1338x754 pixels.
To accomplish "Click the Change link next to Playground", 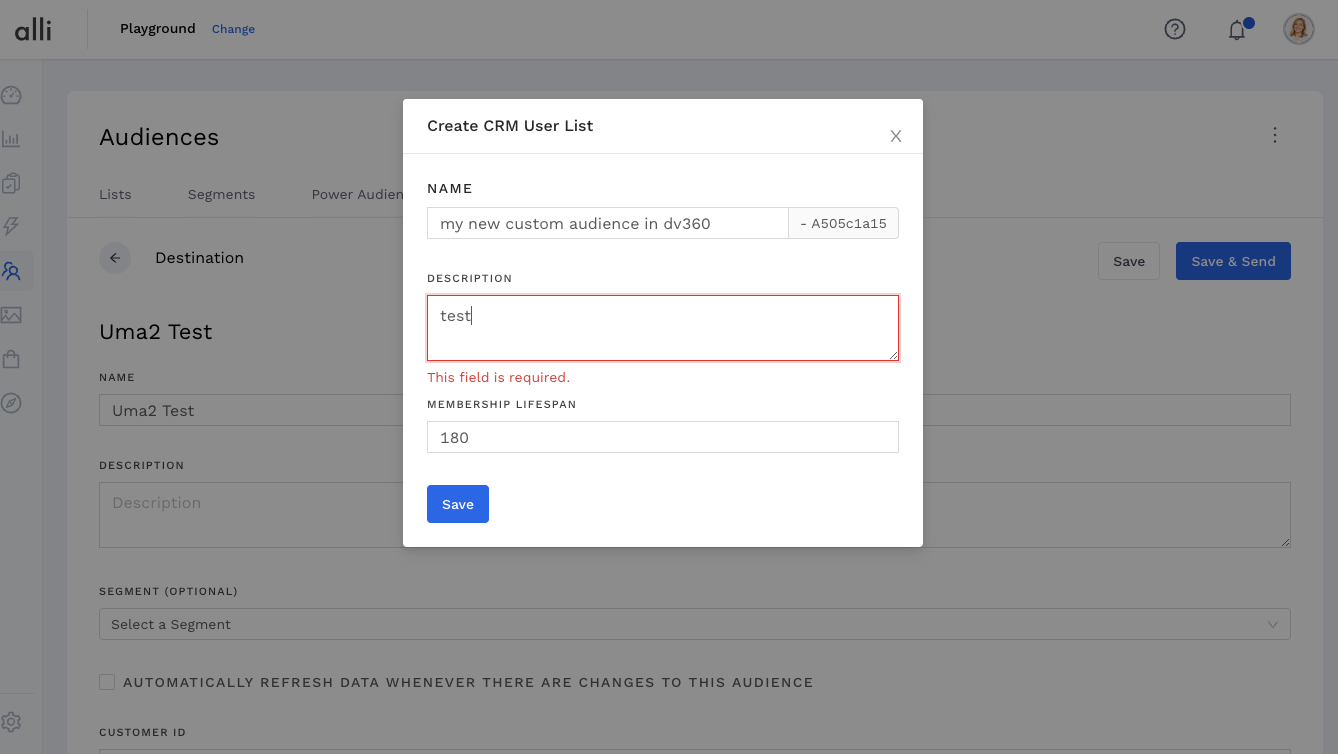I will (233, 29).
